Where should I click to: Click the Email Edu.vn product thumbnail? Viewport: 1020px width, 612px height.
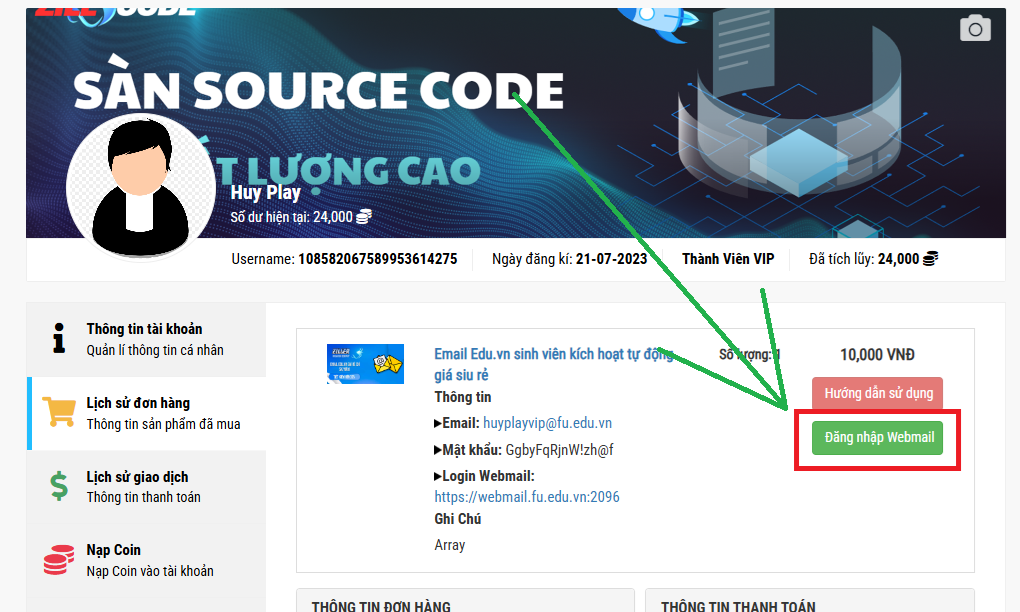pos(365,364)
